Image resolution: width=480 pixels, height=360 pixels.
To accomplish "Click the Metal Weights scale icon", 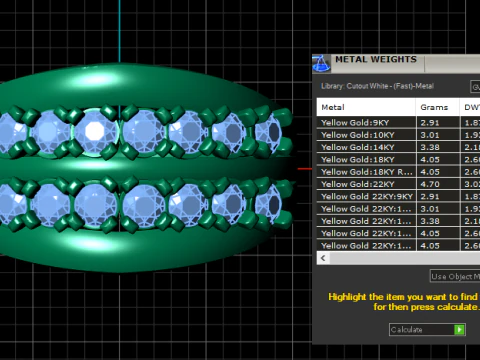I will 321,63.
